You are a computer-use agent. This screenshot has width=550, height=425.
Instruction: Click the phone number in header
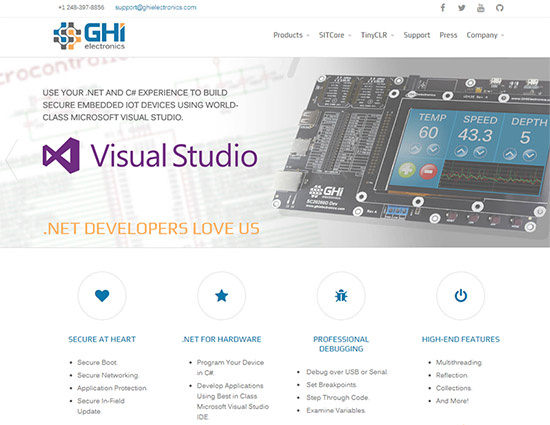81,7
